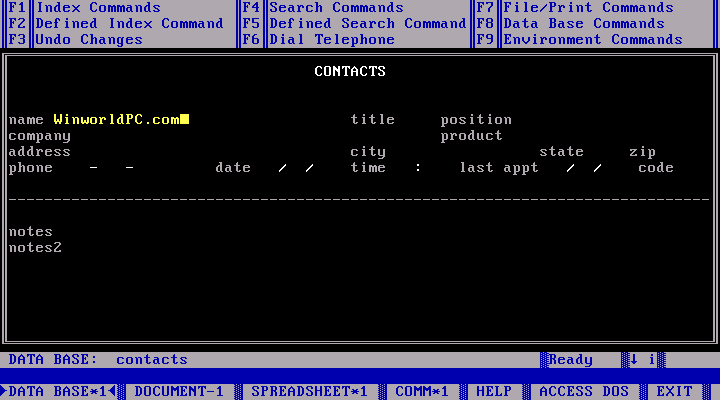The image size is (720, 400).
Task: Click the CONTACTS form heading
Action: click(350, 71)
